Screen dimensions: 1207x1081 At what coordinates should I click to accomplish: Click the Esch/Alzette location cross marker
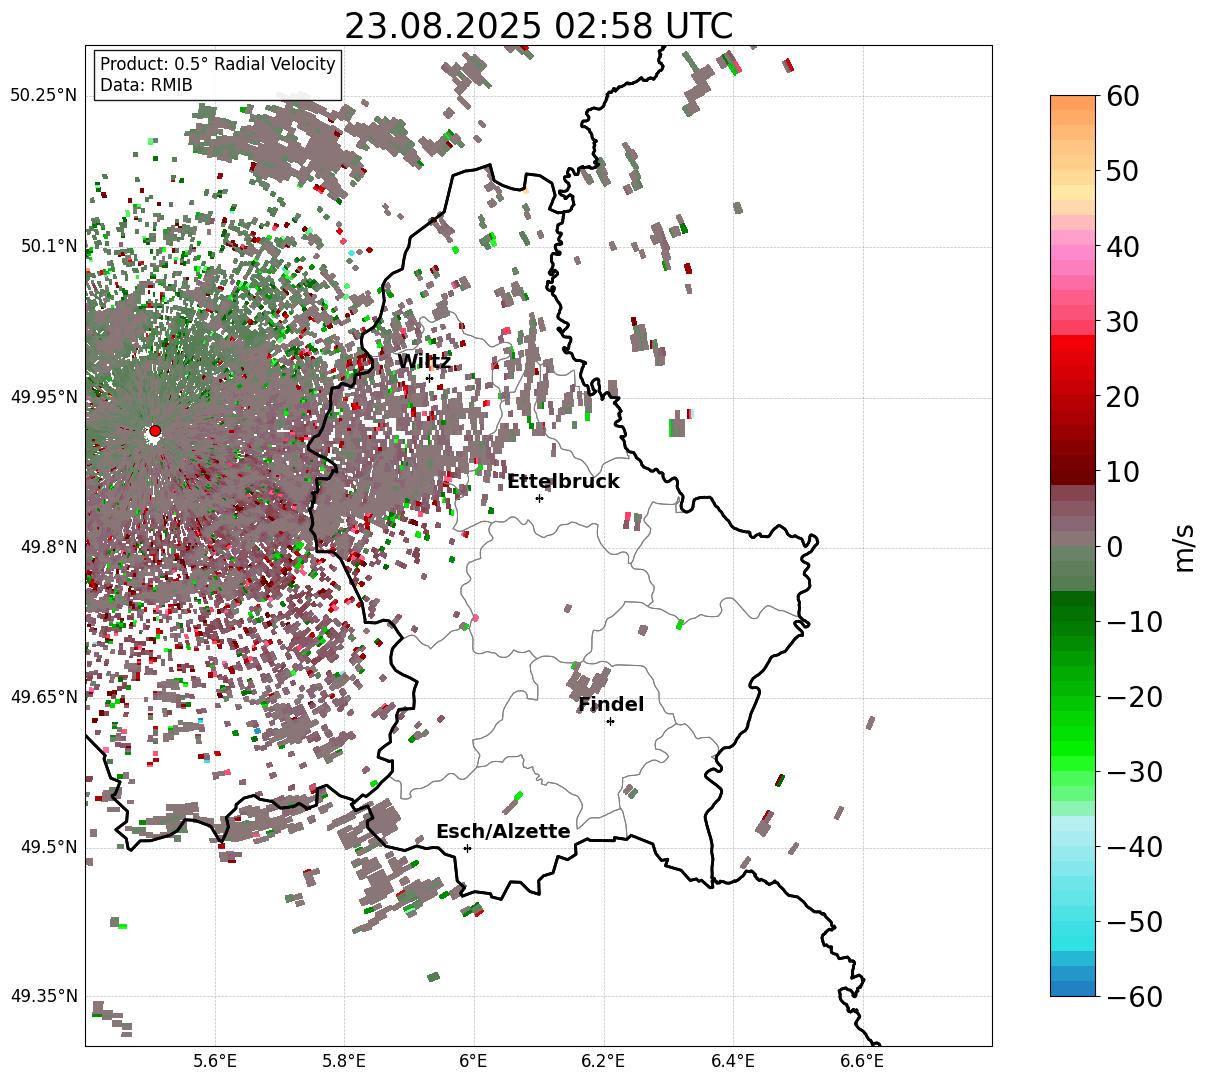(467, 848)
